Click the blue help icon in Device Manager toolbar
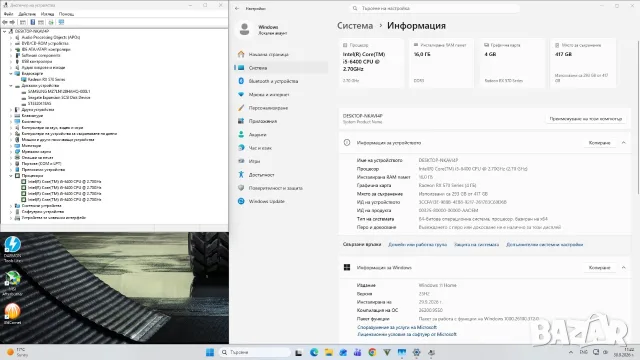640x360 pixels. pyautogui.click(x=33, y=22)
